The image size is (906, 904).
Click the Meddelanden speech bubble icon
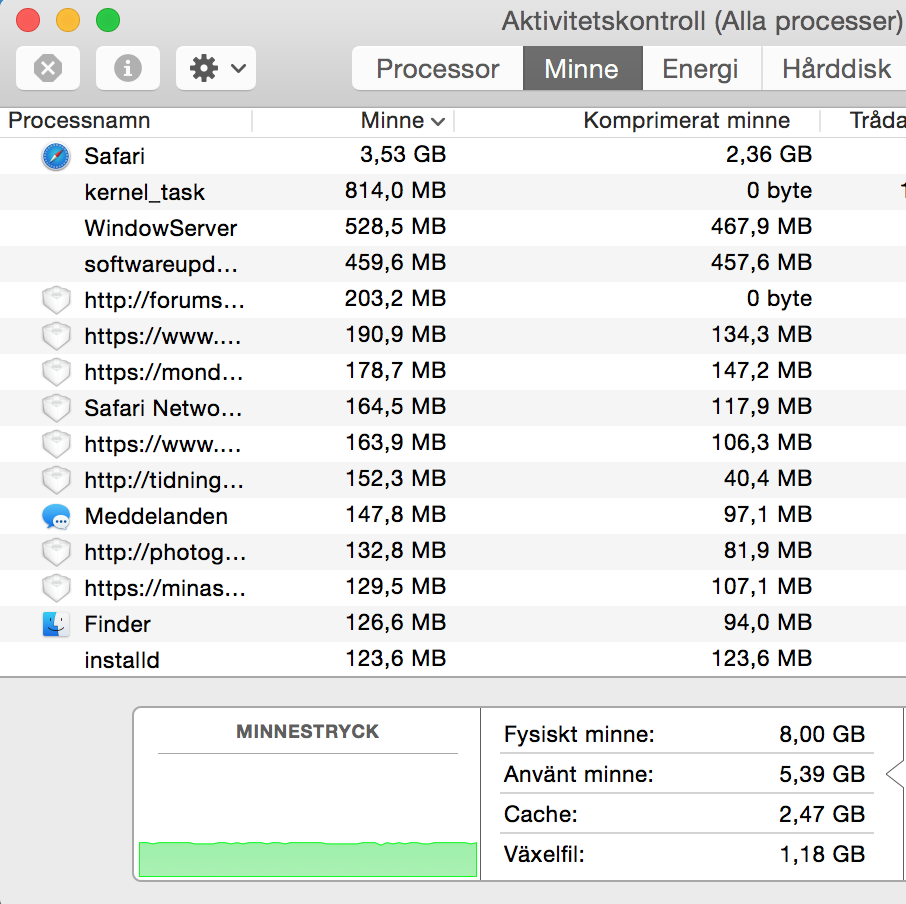pyautogui.click(x=56, y=516)
